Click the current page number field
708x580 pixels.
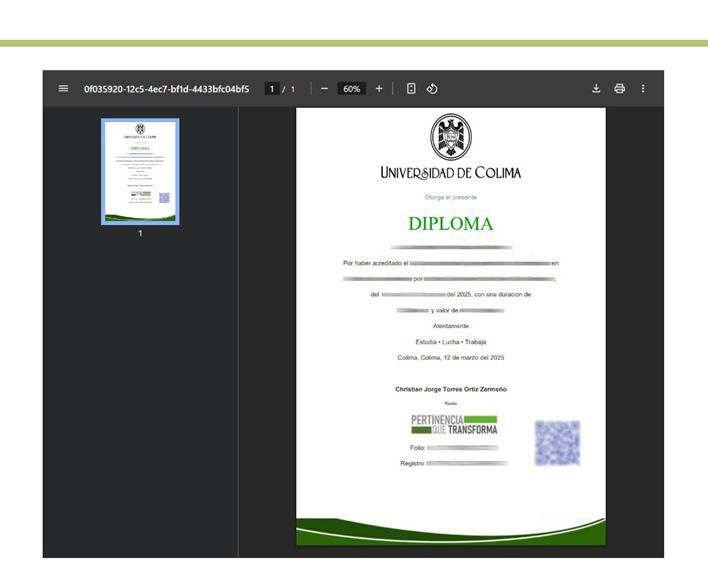click(x=272, y=89)
